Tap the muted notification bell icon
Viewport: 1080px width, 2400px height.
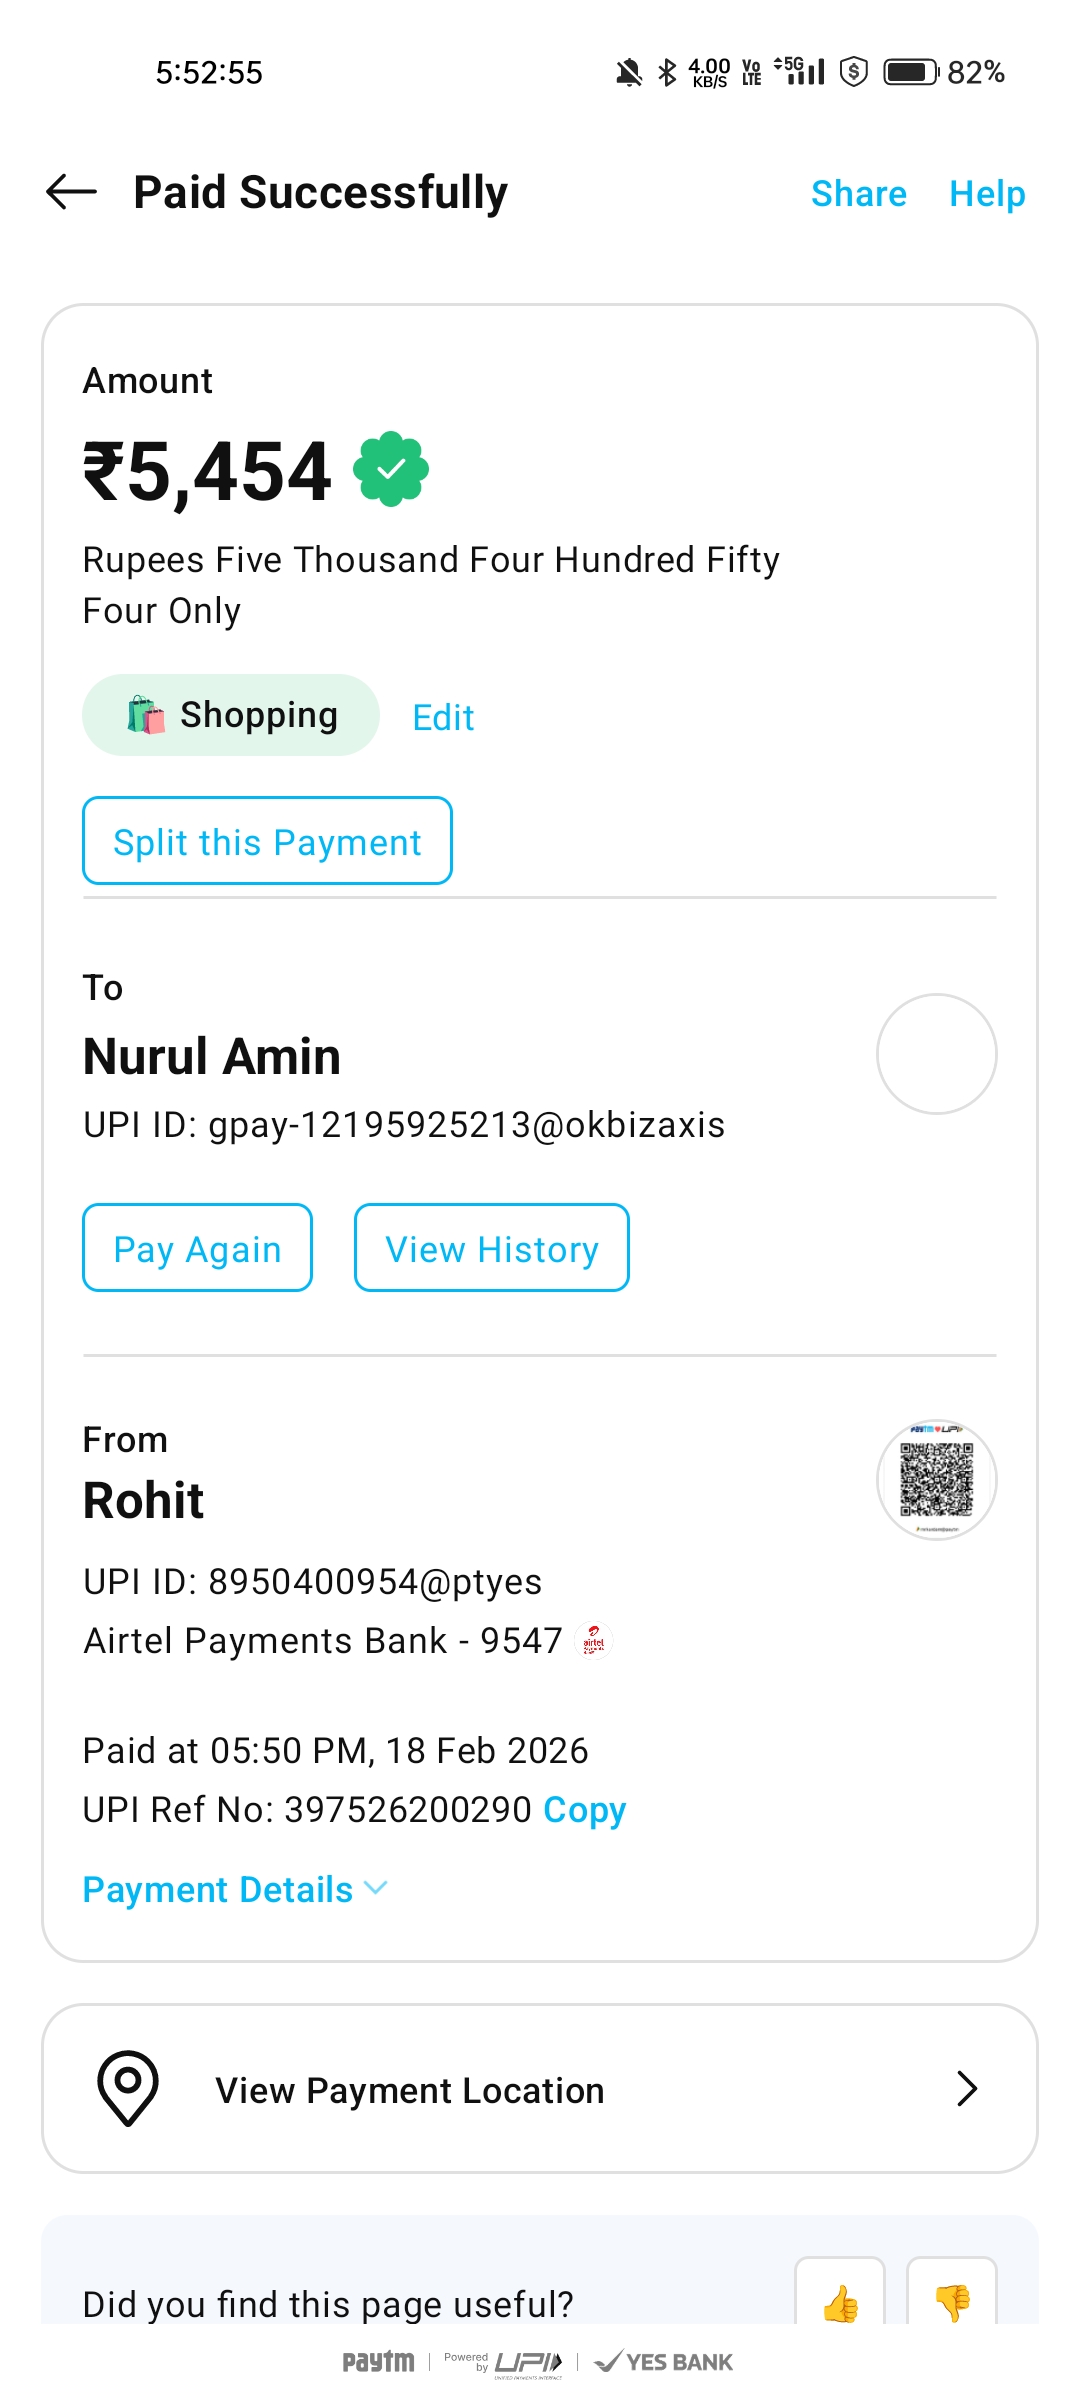tap(629, 72)
